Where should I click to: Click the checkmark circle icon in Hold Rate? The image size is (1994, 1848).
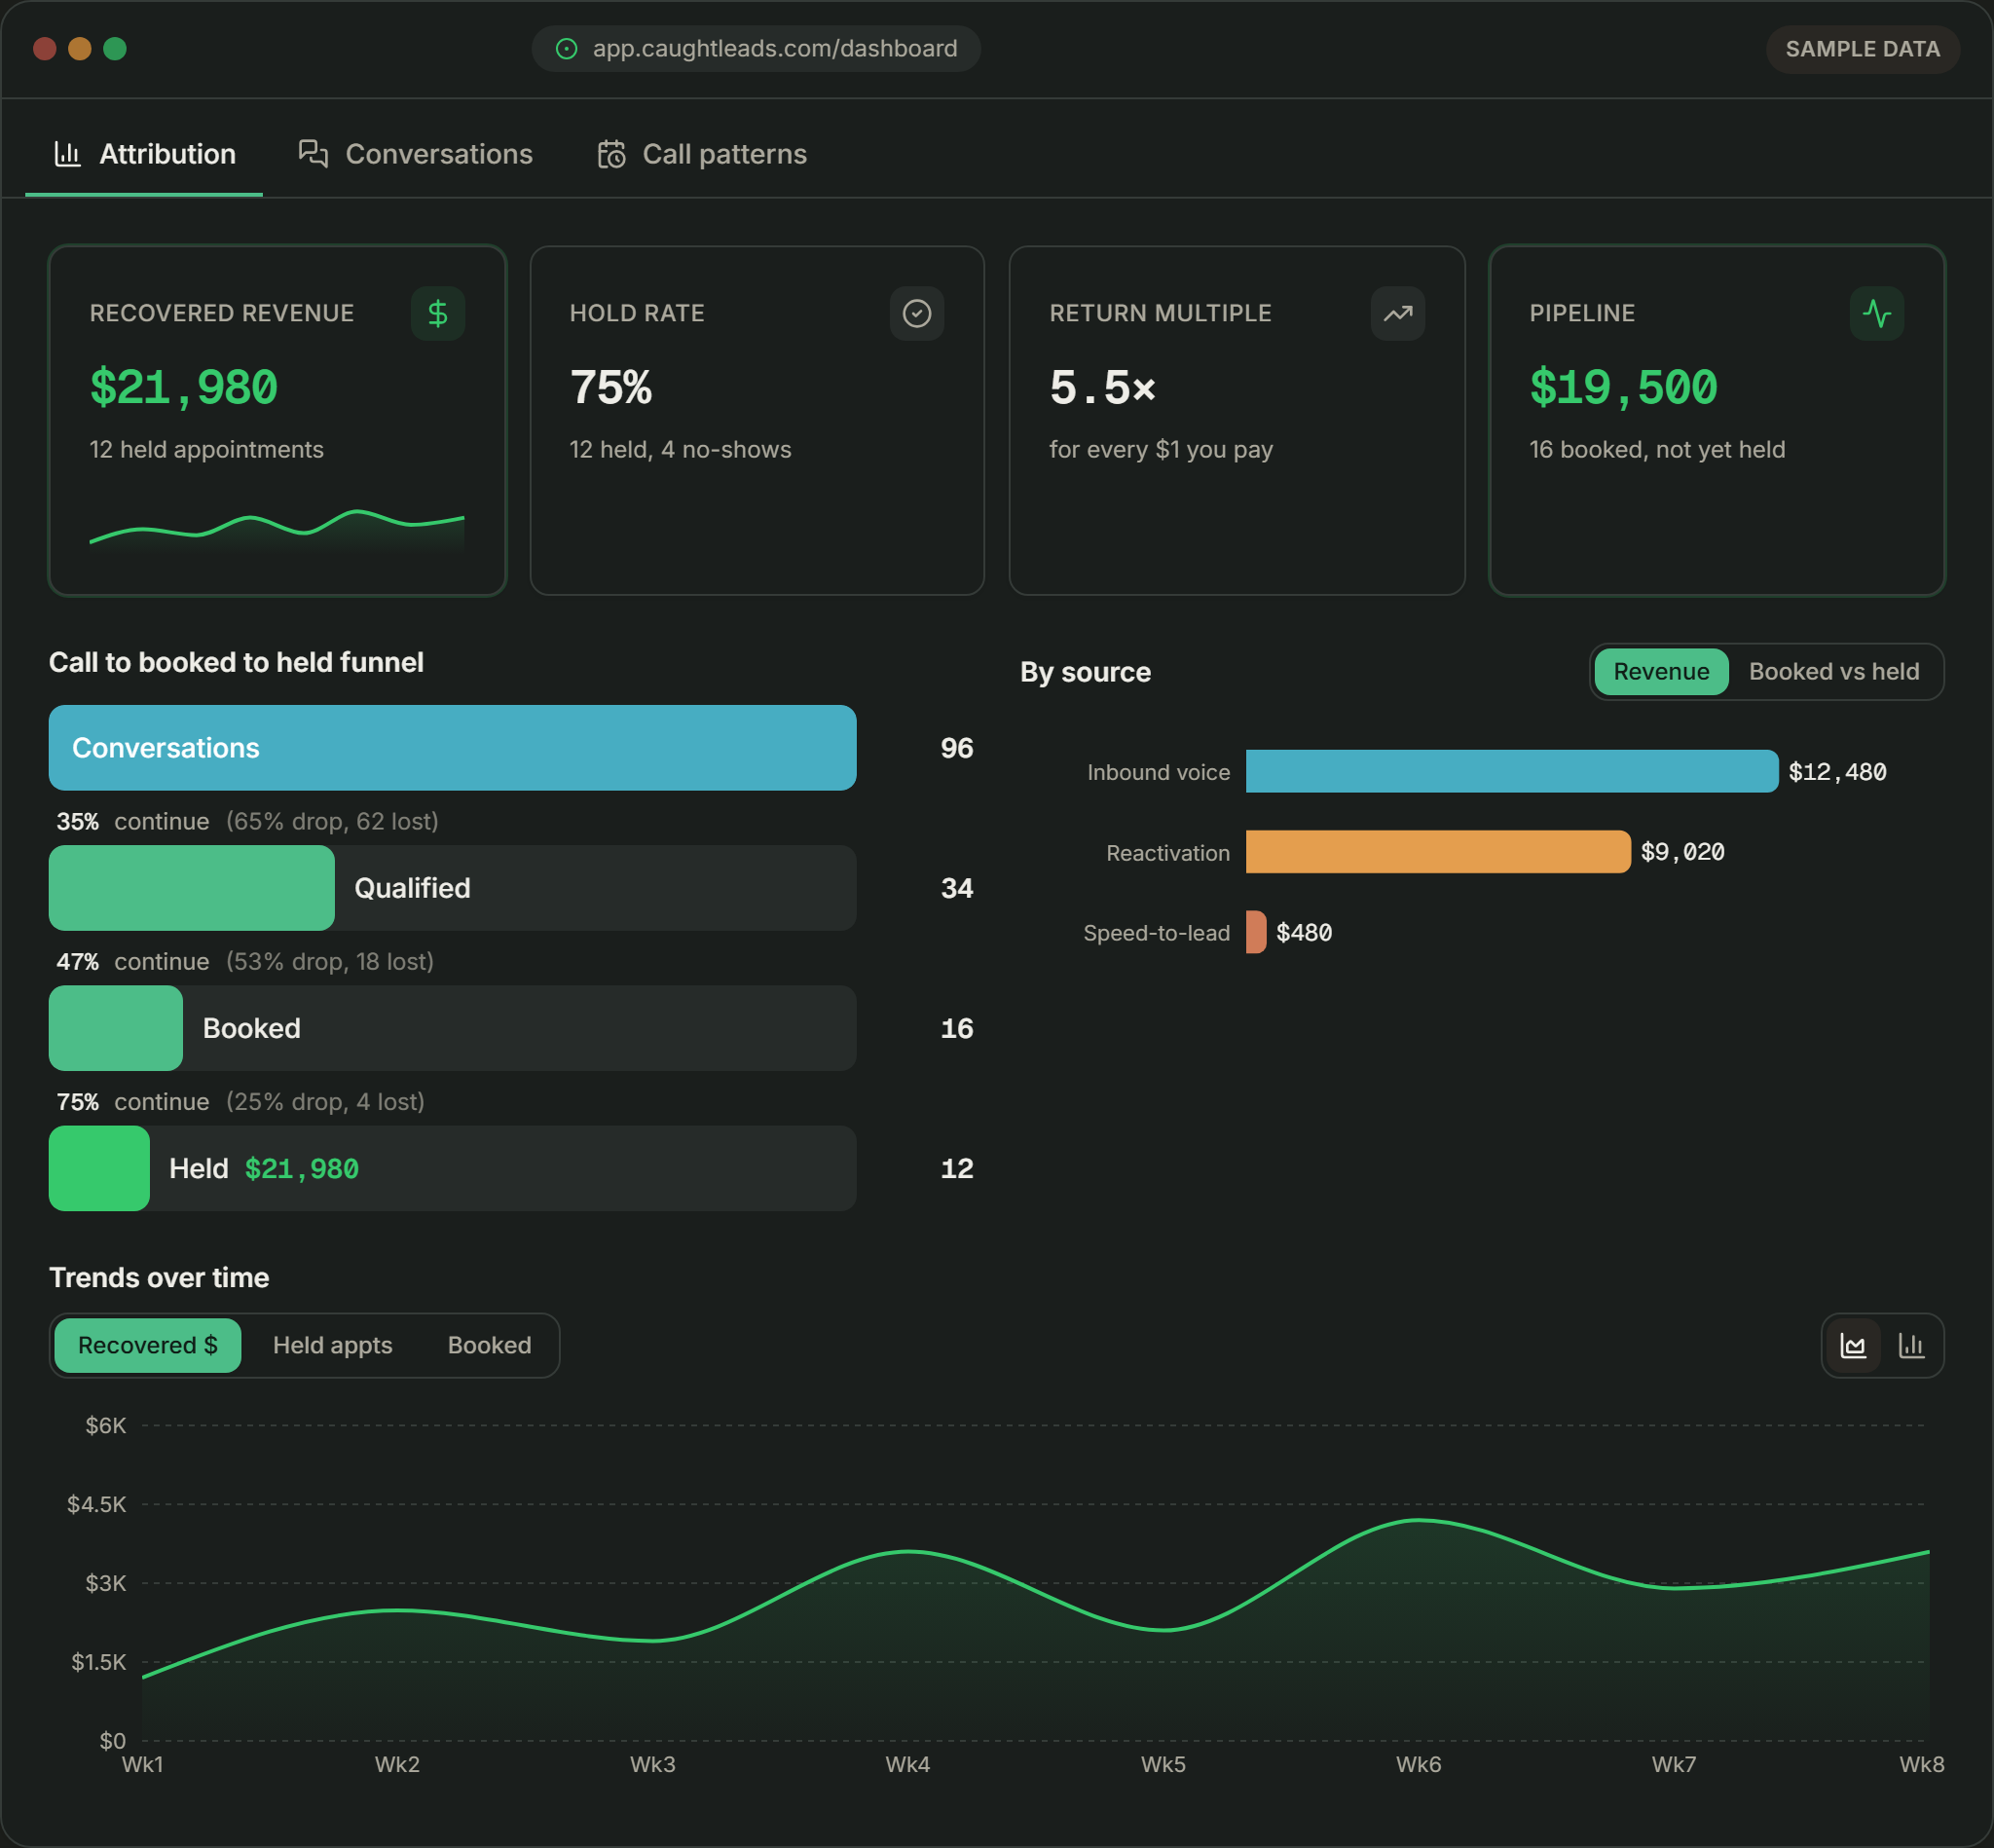[x=916, y=314]
